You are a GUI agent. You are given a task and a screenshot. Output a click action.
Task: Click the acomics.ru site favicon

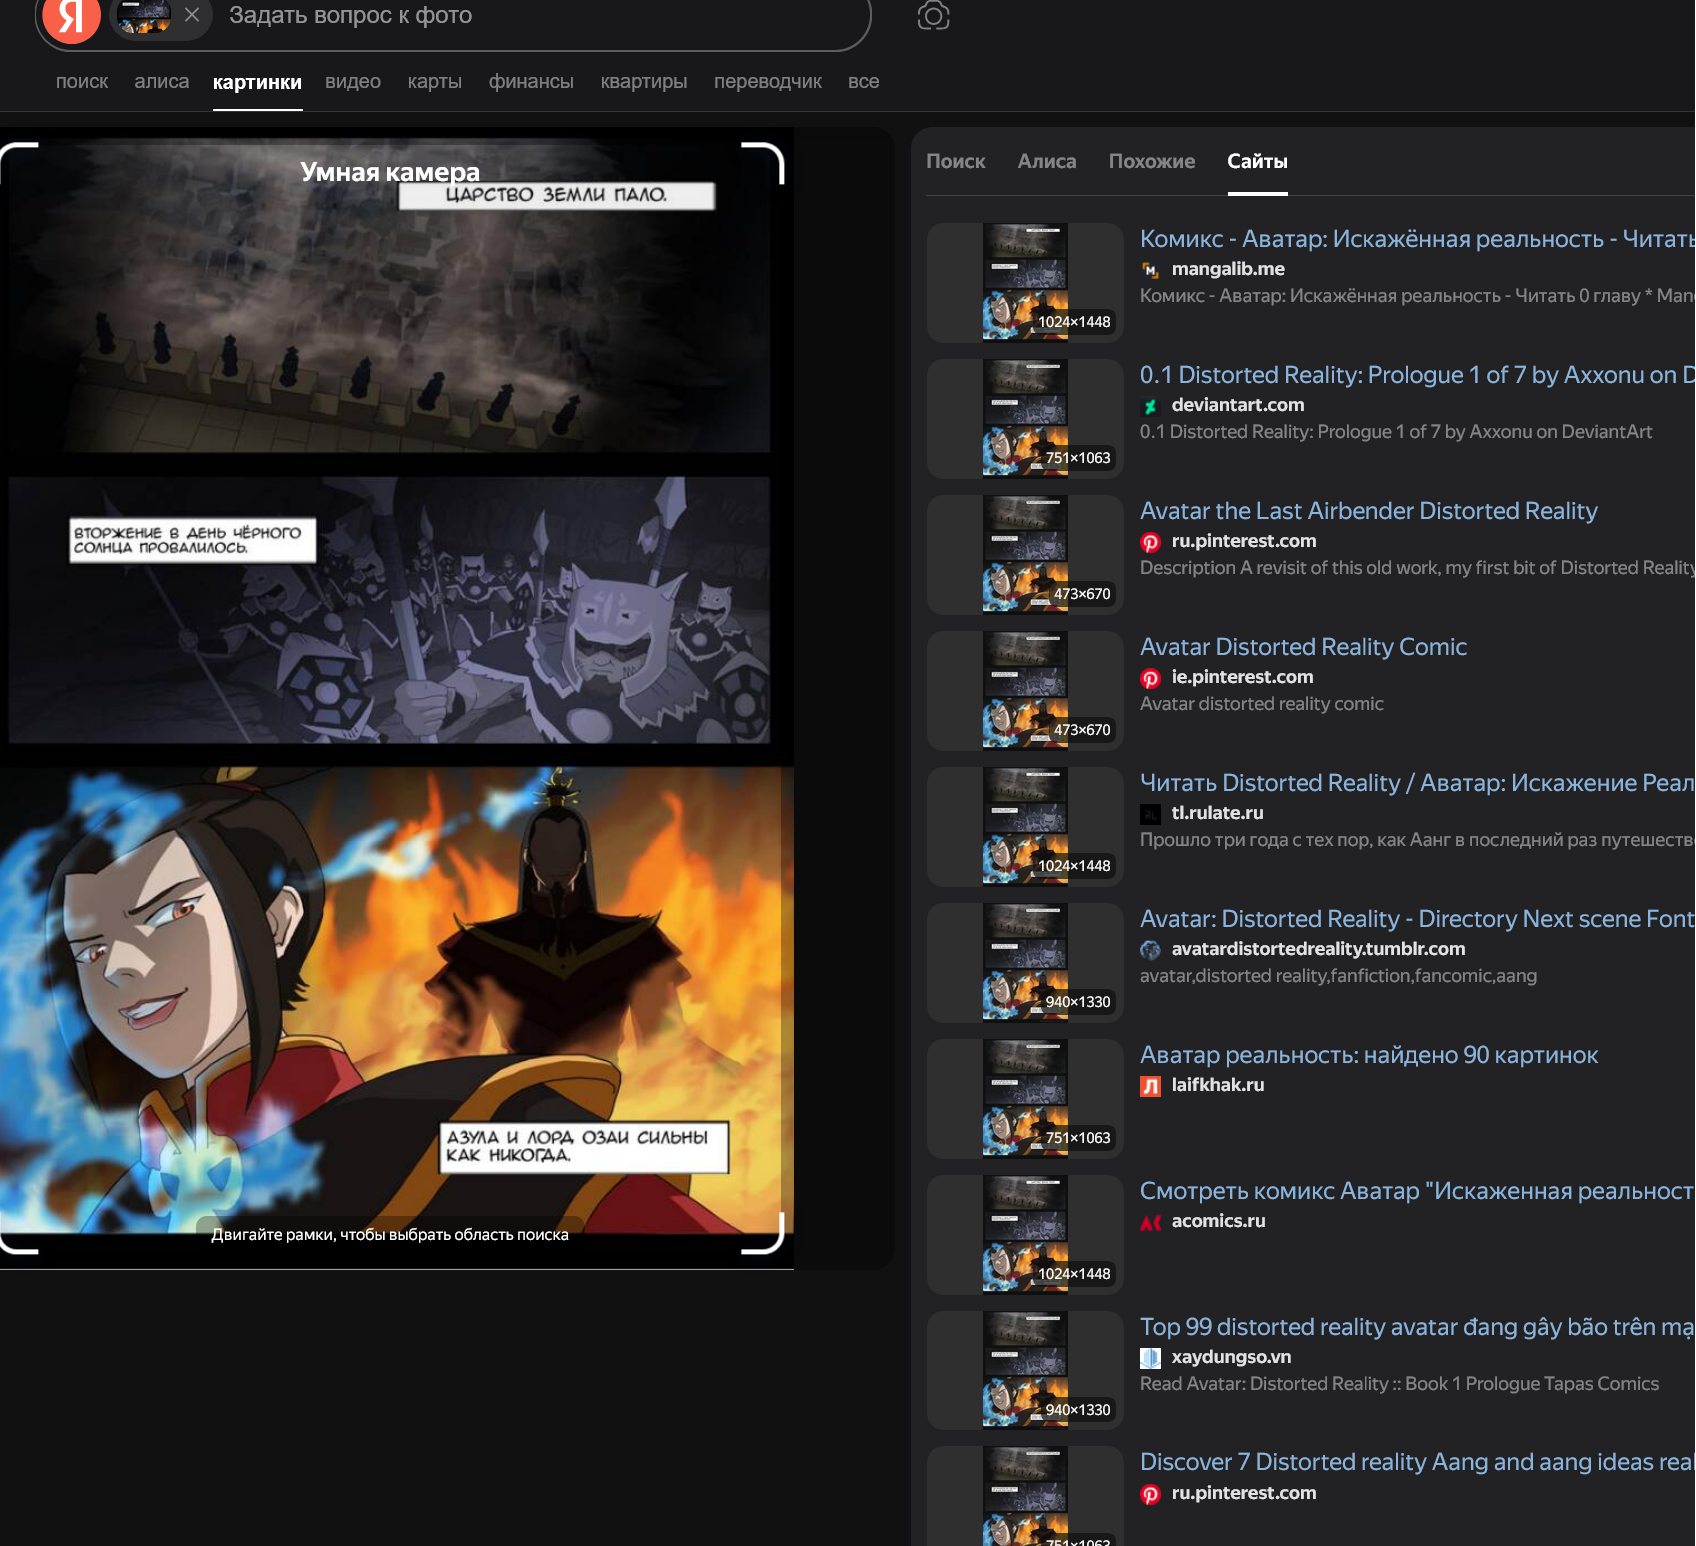1151,1222
